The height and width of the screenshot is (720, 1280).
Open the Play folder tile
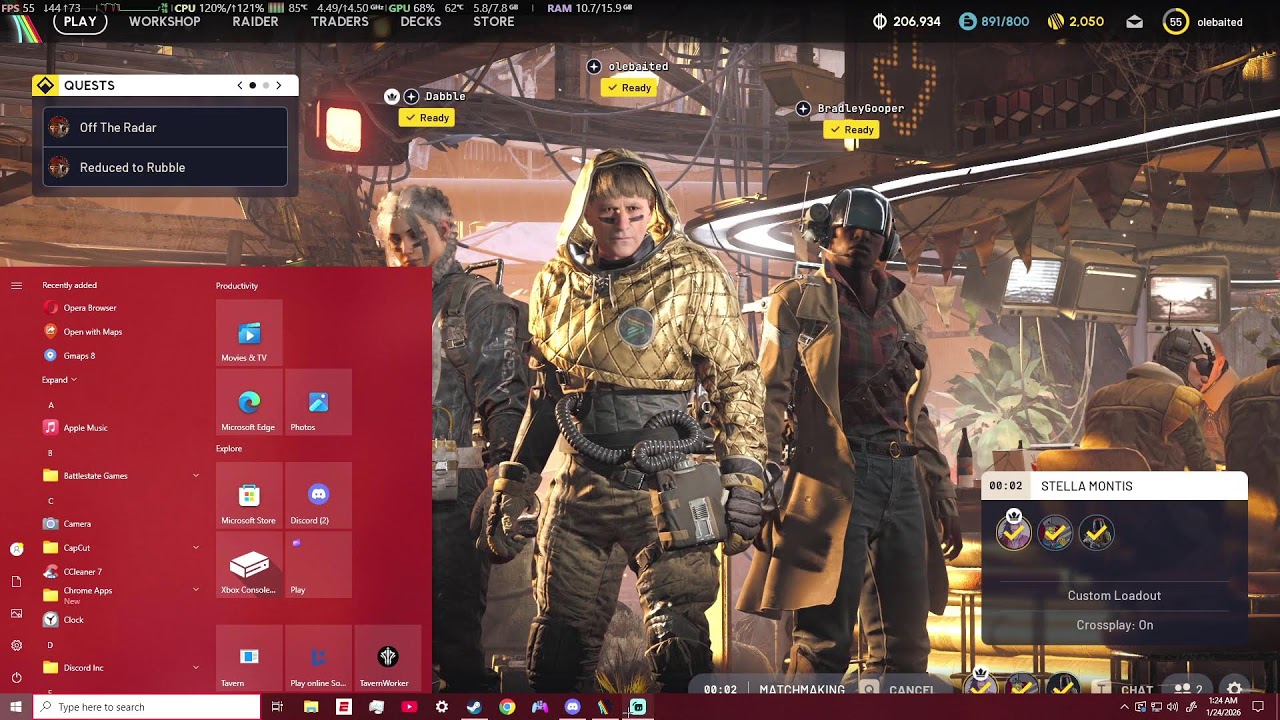tap(318, 564)
